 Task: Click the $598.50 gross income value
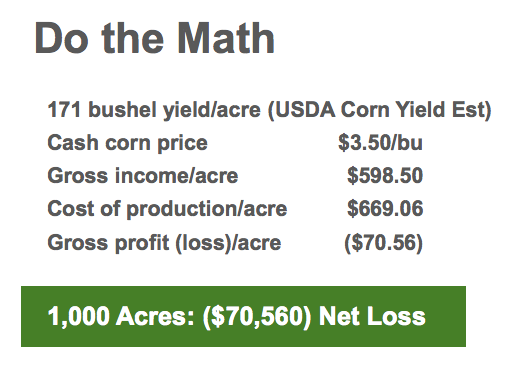(x=385, y=176)
